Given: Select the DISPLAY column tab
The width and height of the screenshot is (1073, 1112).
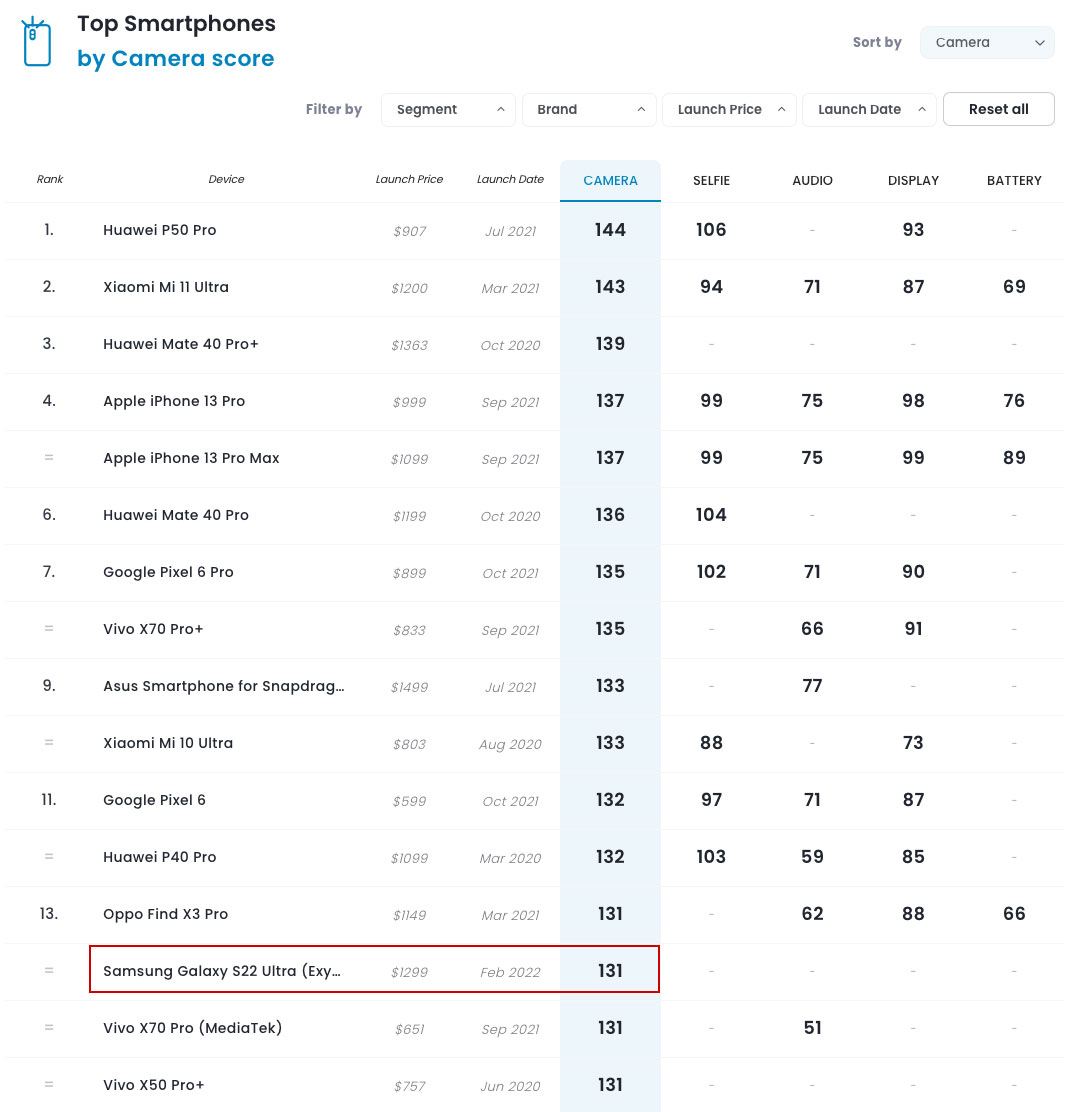Looking at the screenshot, I should coord(913,181).
